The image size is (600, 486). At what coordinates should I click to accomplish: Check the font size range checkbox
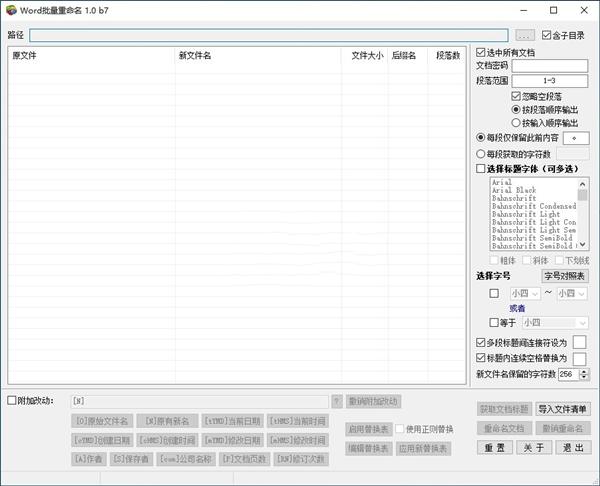(x=494, y=294)
